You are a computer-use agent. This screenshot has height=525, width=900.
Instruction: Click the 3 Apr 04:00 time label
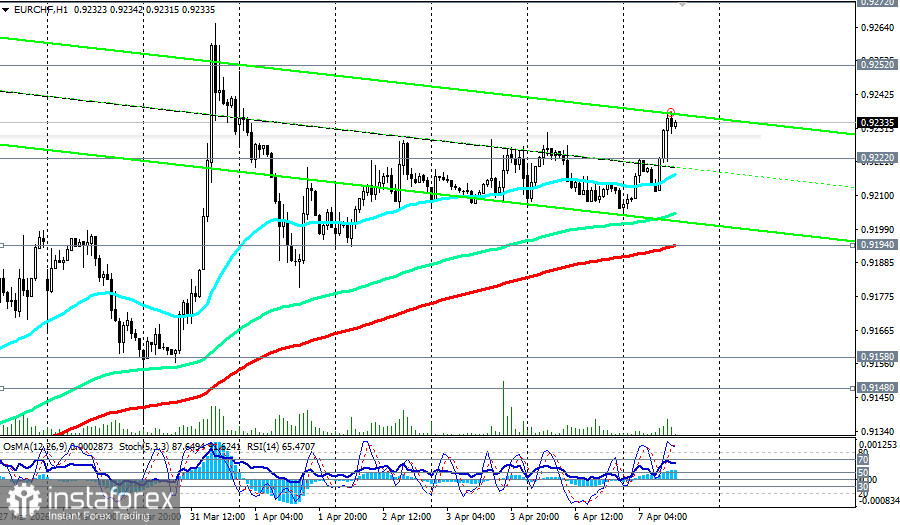click(x=471, y=516)
